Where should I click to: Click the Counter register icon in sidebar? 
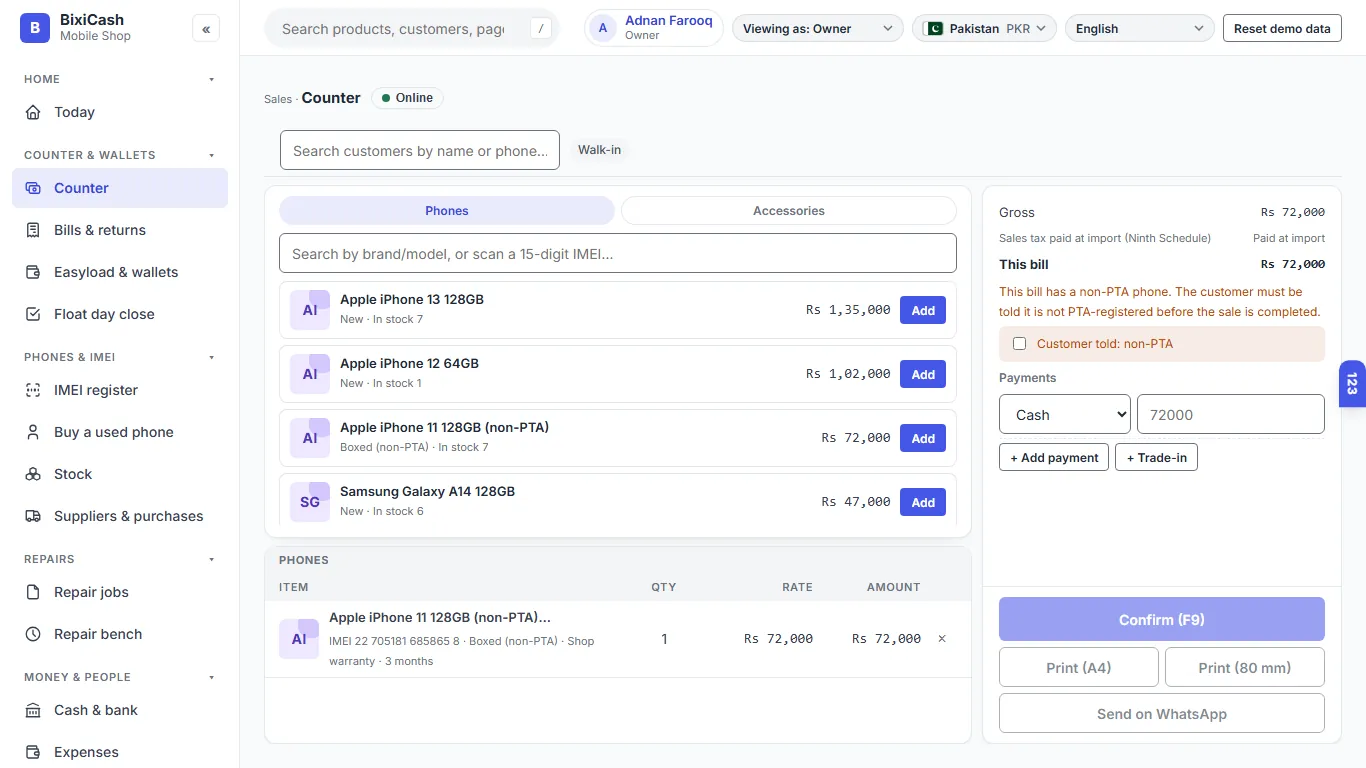(33, 188)
